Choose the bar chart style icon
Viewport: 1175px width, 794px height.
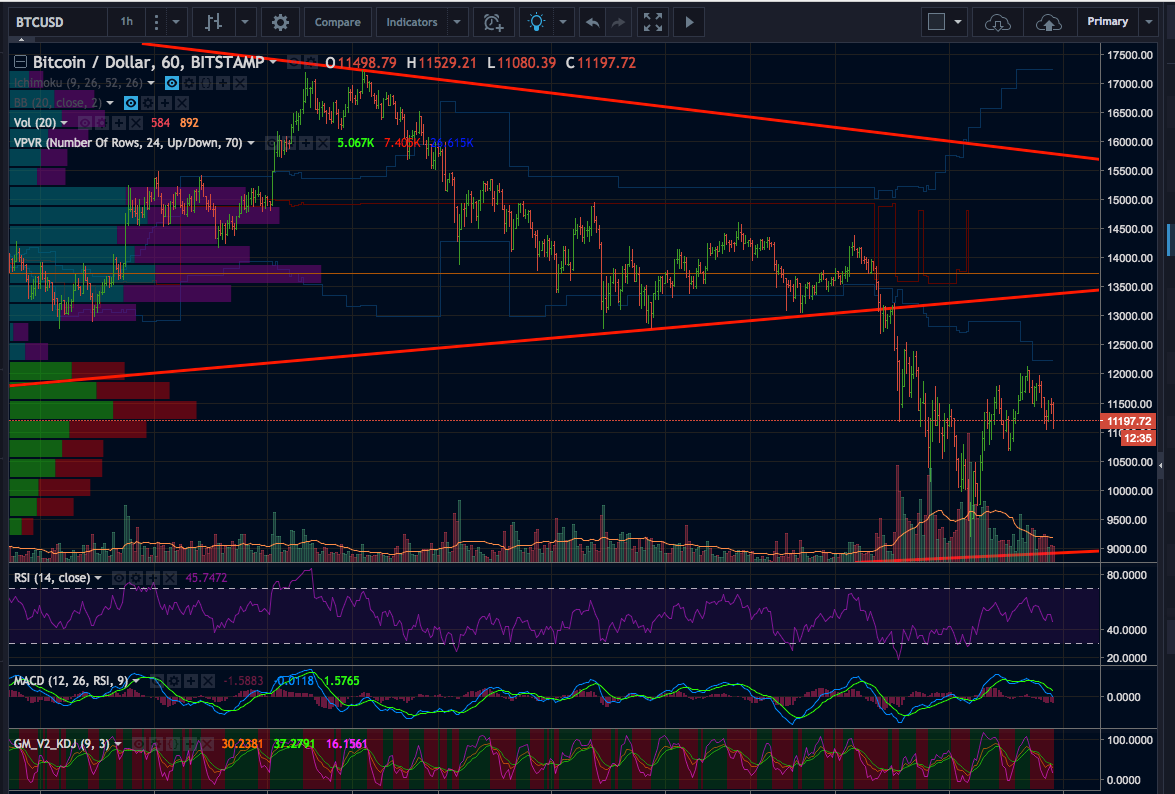click(x=214, y=22)
